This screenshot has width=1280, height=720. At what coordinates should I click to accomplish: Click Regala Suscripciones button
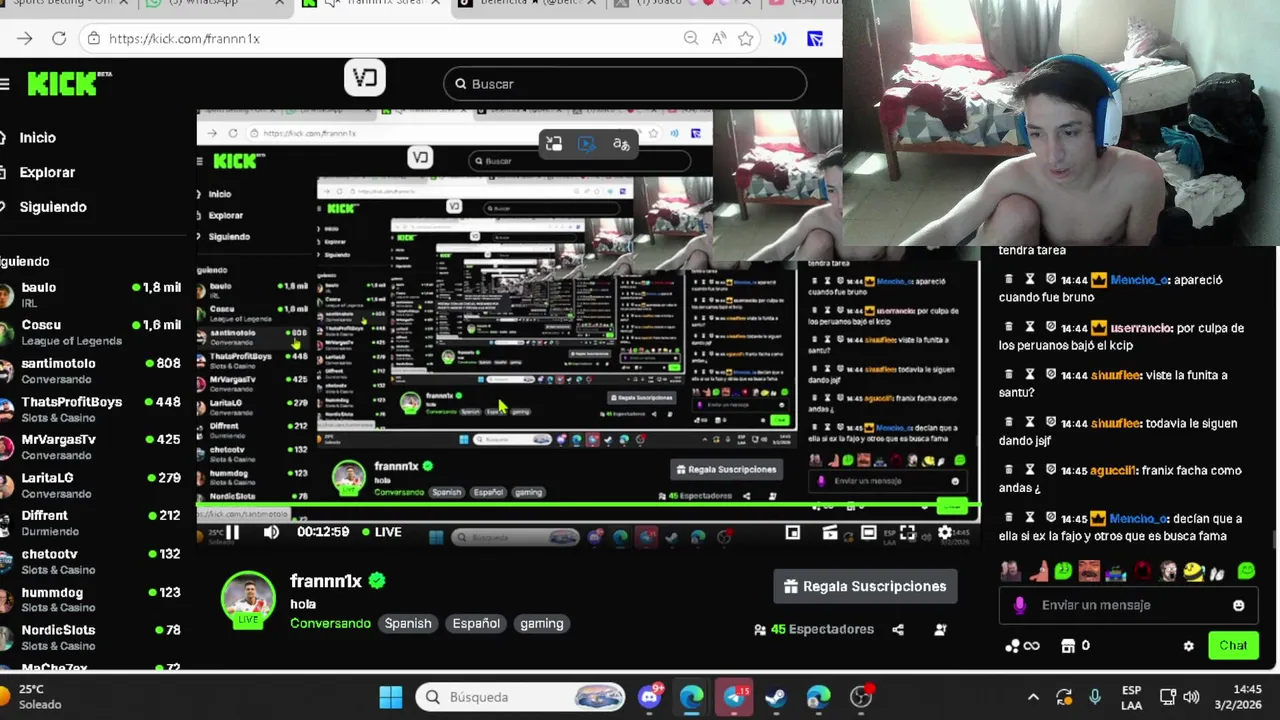click(865, 586)
